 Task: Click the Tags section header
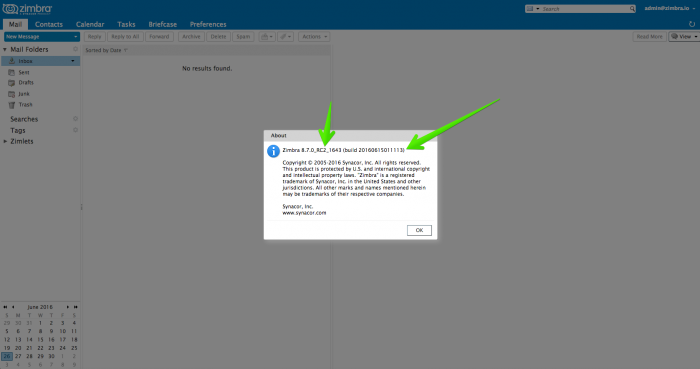18,130
